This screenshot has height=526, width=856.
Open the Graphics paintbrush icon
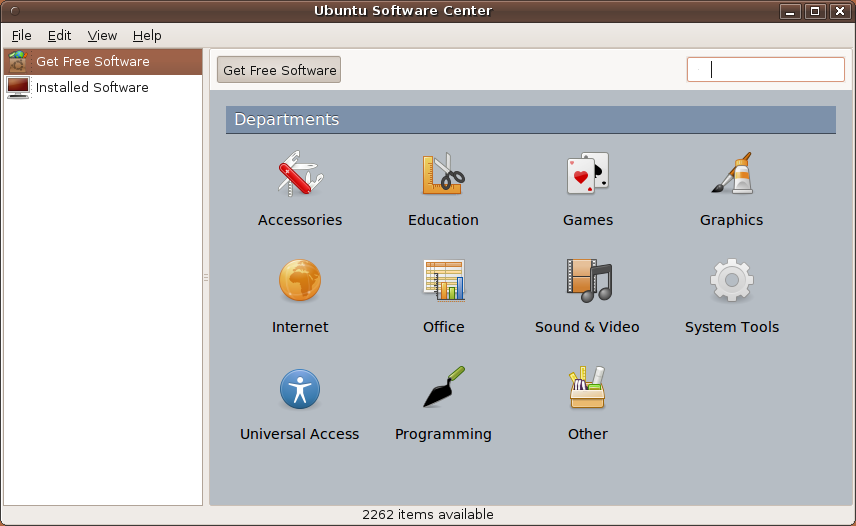pos(731,174)
